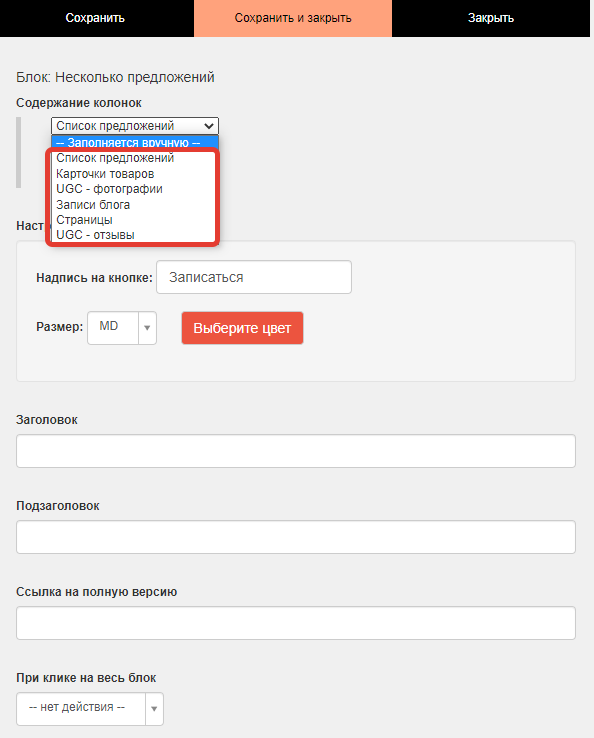The image size is (594, 738).
Task: Open color picker via Выберите цвет
Action: (x=242, y=328)
